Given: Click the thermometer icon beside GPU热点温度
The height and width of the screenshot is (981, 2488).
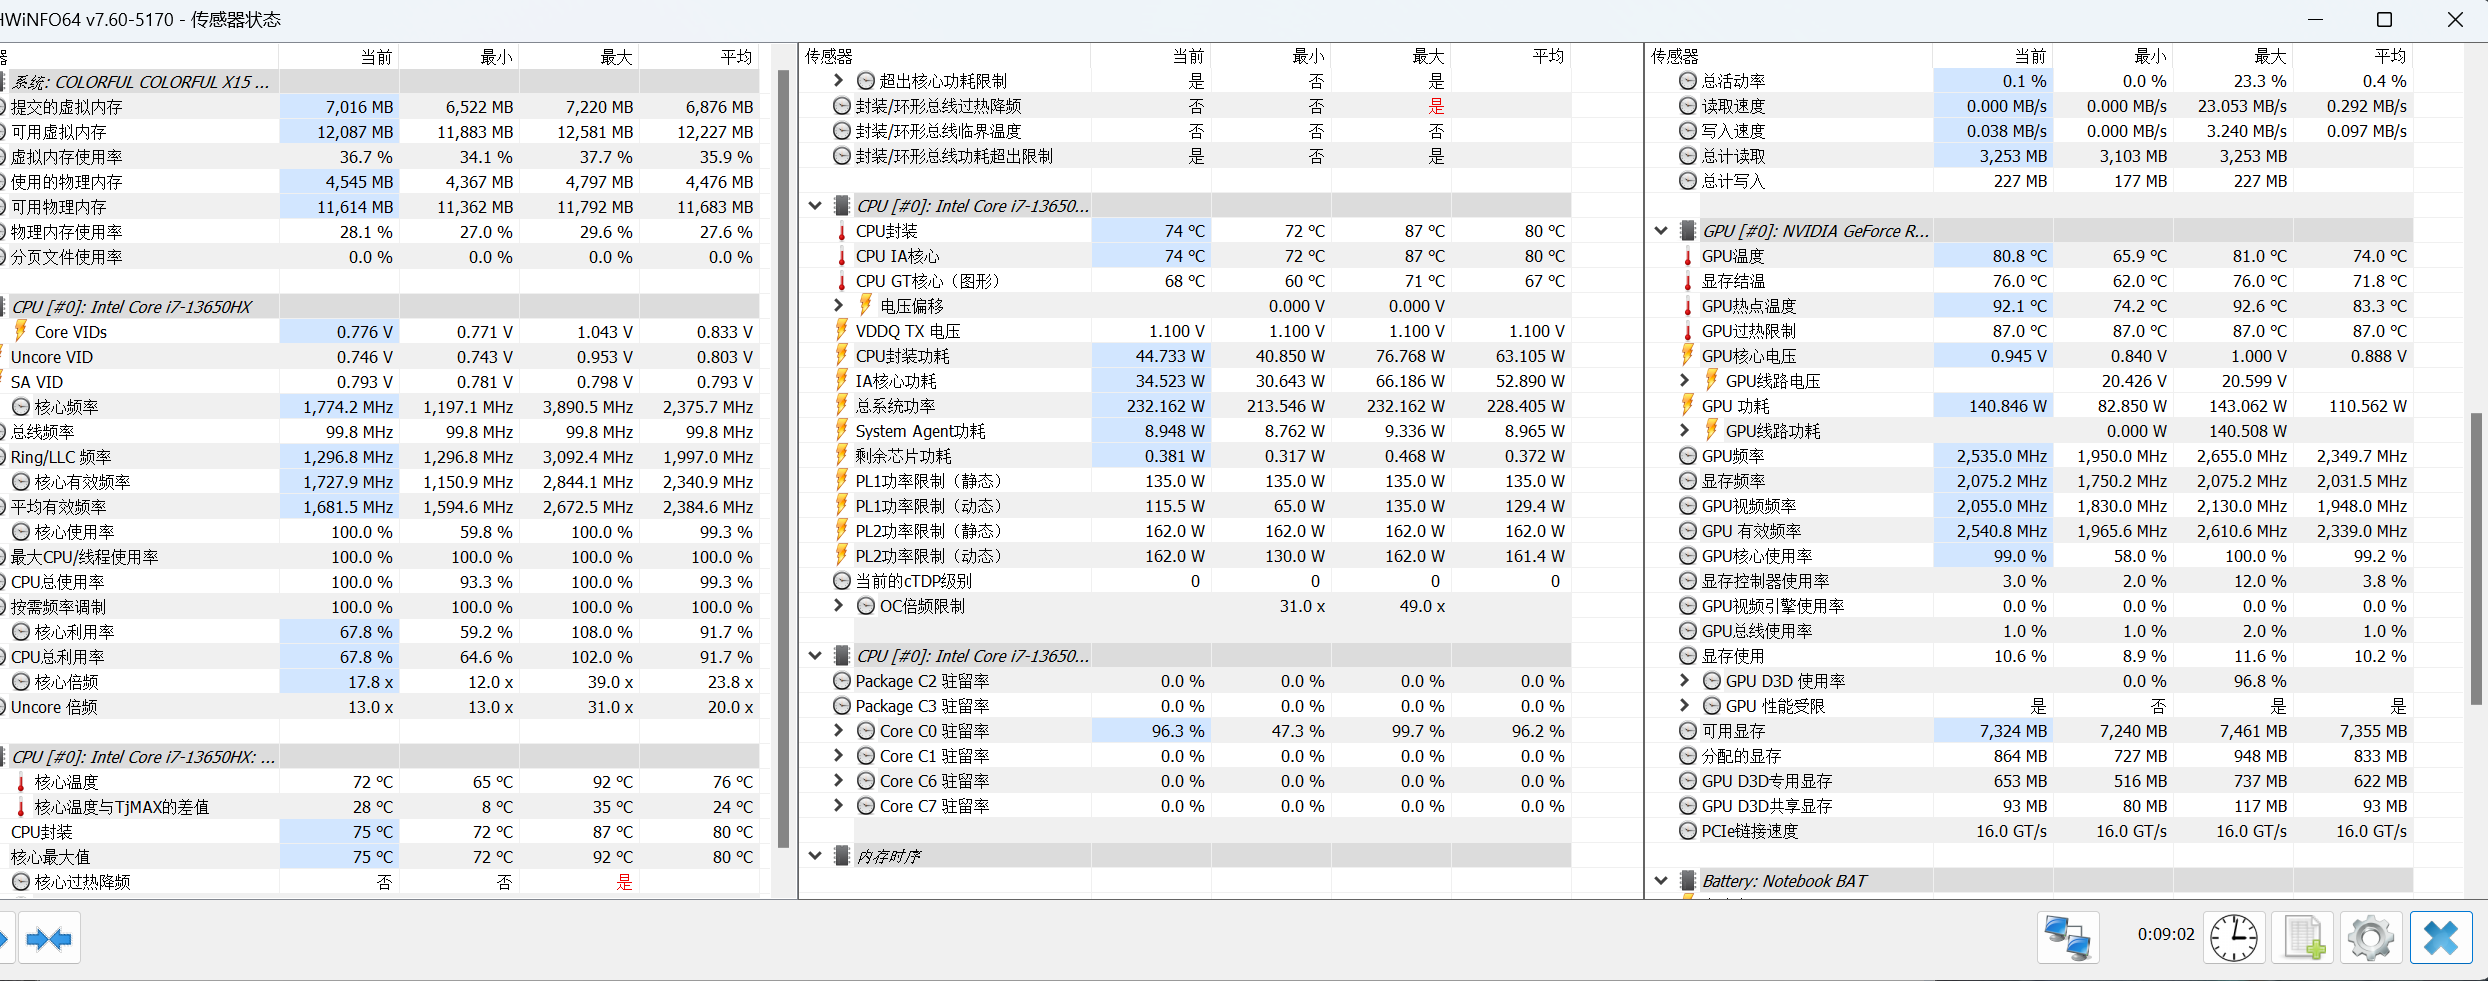Looking at the screenshot, I should pyautogui.click(x=1688, y=307).
